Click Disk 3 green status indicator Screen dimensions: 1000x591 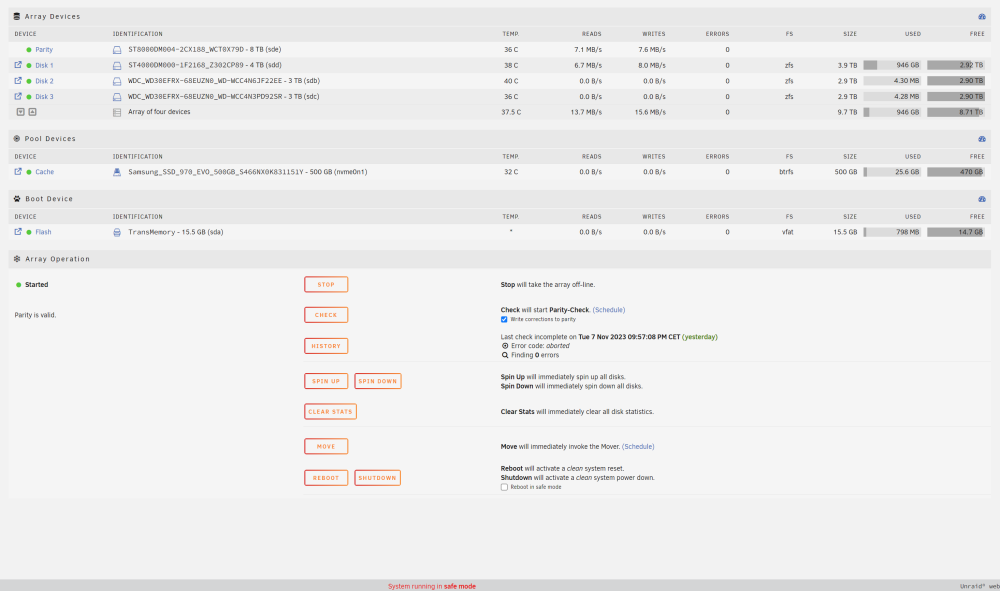click(x=29, y=97)
